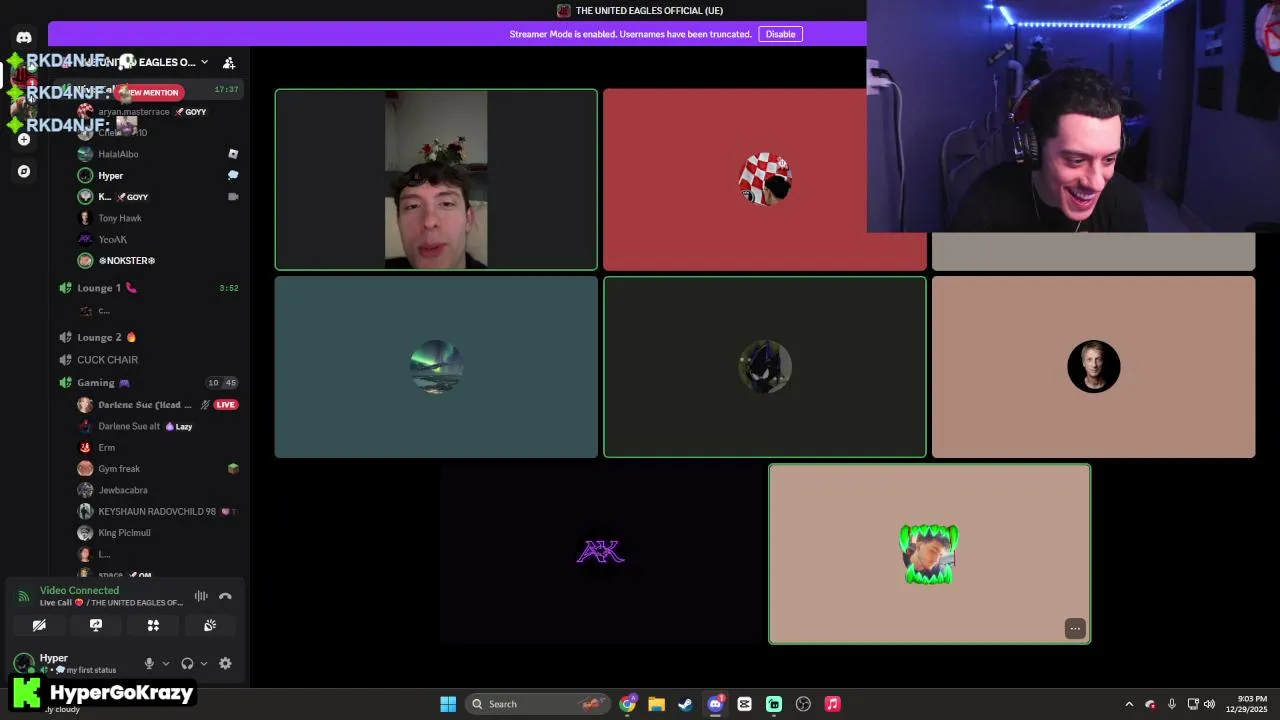Select the green-framed avatar call tile
Screen dimensions: 1280x720
[929, 554]
